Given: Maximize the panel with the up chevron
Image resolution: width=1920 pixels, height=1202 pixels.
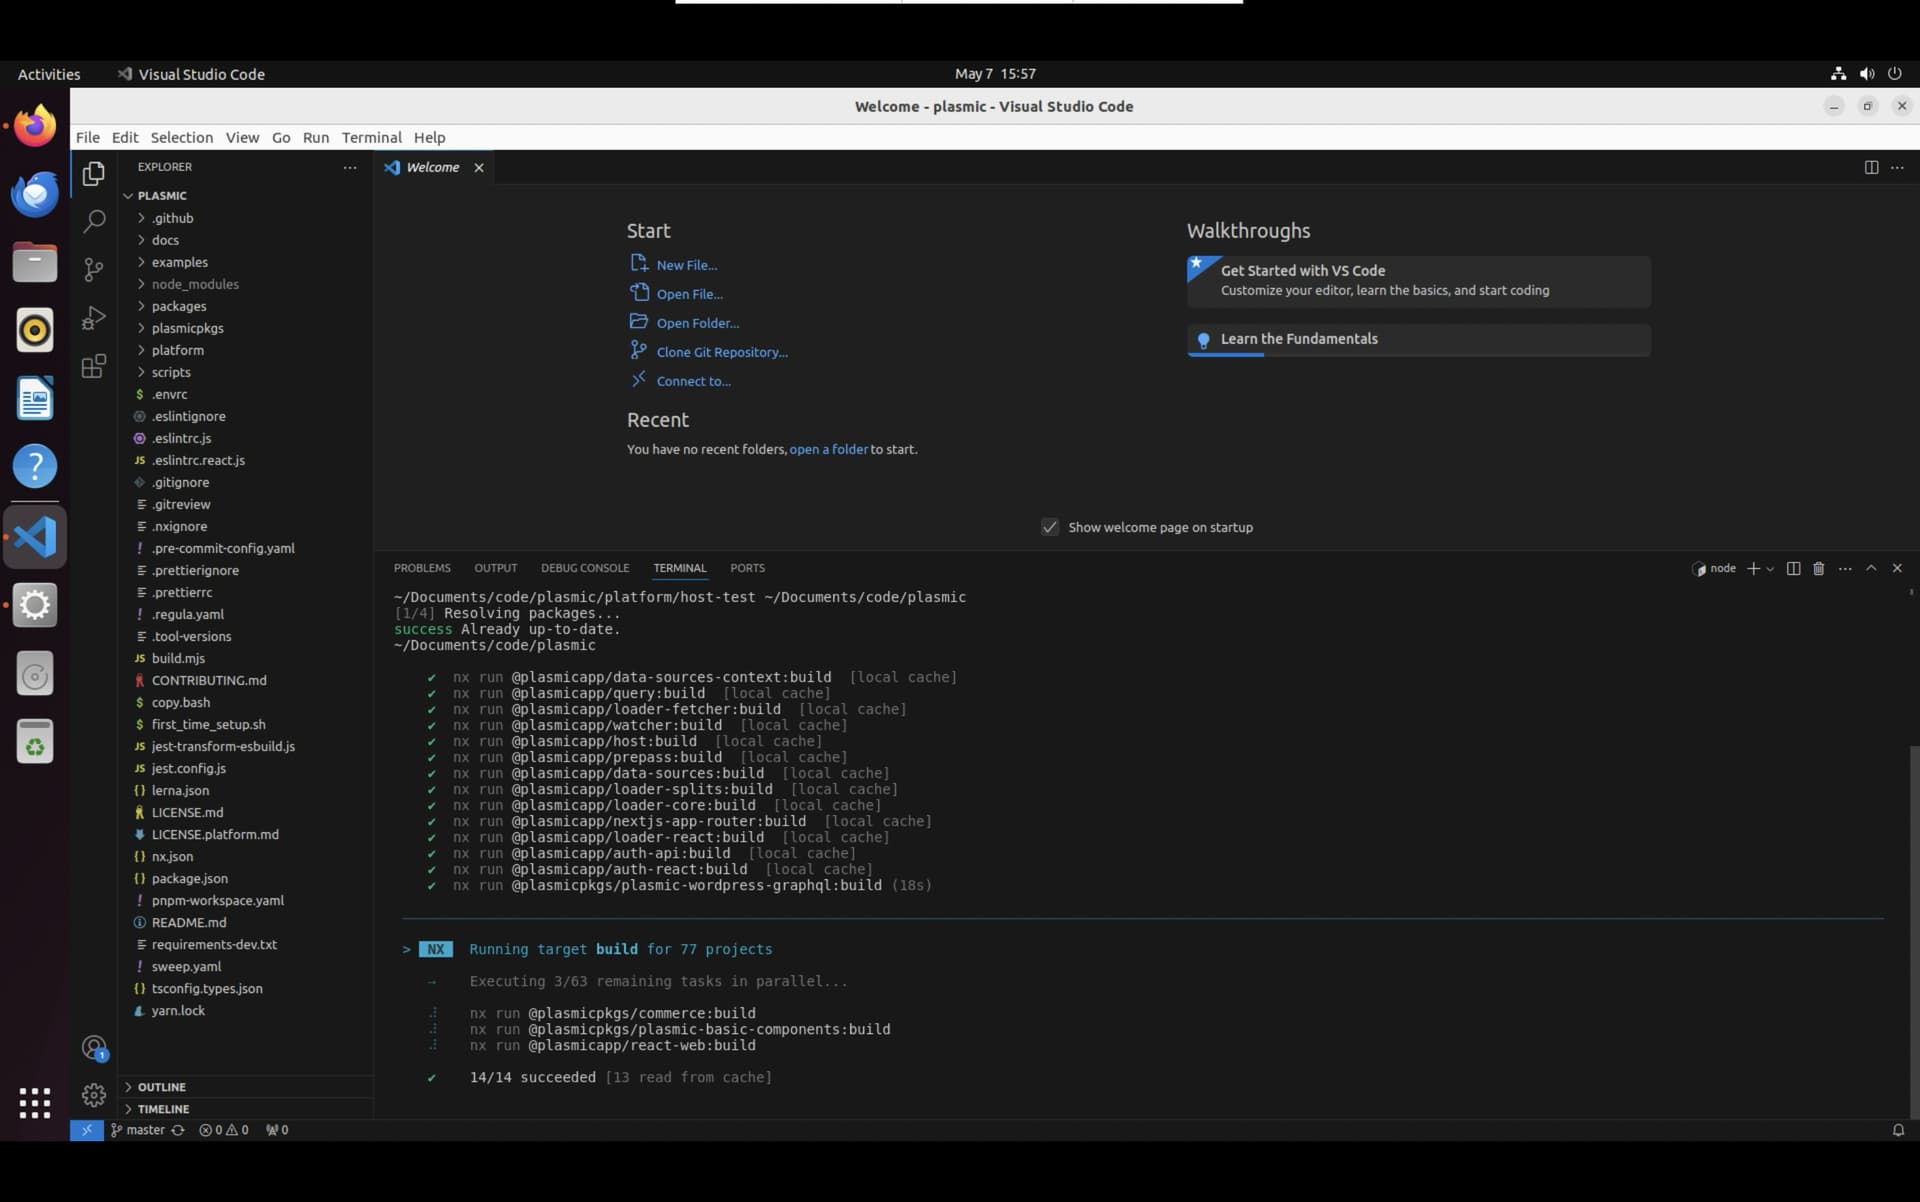Looking at the screenshot, I should tap(1871, 568).
